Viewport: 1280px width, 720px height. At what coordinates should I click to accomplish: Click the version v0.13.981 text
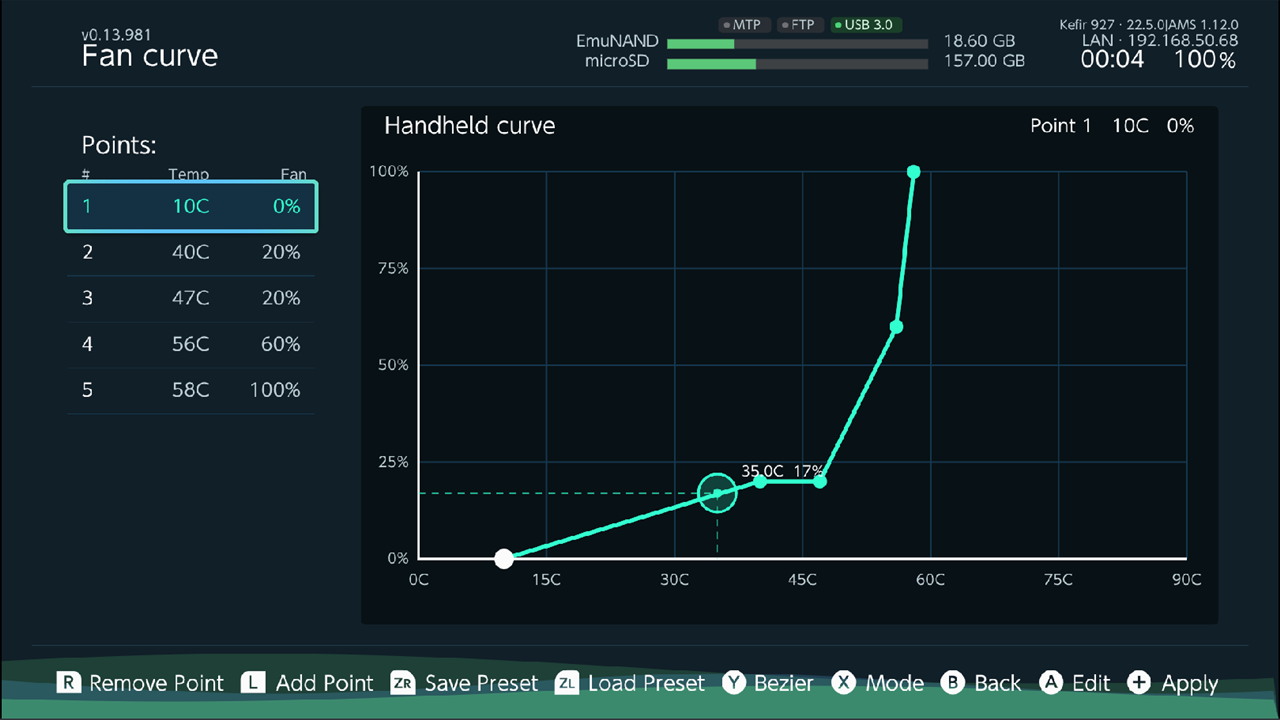[x=117, y=35]
